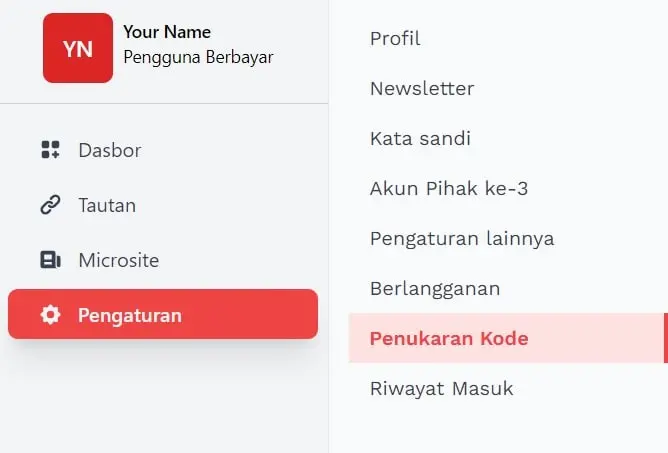Click the Microsite icon in sidebar
The width and height of the screenshot is (668, 453).
tap(50, 261)
